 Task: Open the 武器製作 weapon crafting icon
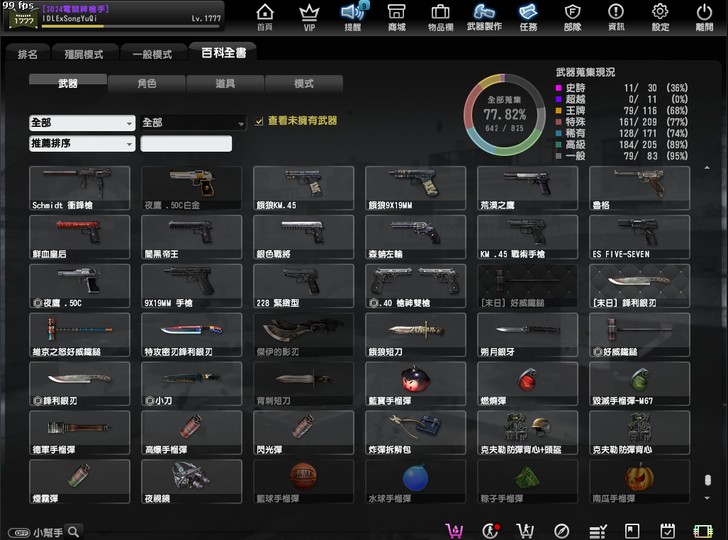point(484,17)
